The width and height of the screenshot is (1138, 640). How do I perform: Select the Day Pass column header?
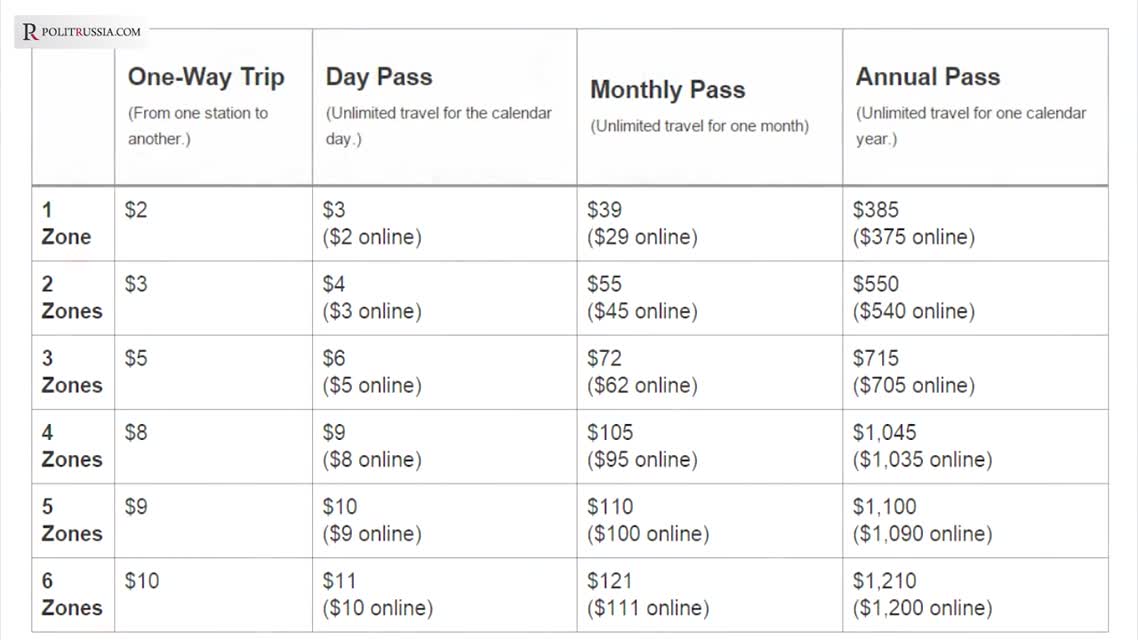[x=379, y=77]
